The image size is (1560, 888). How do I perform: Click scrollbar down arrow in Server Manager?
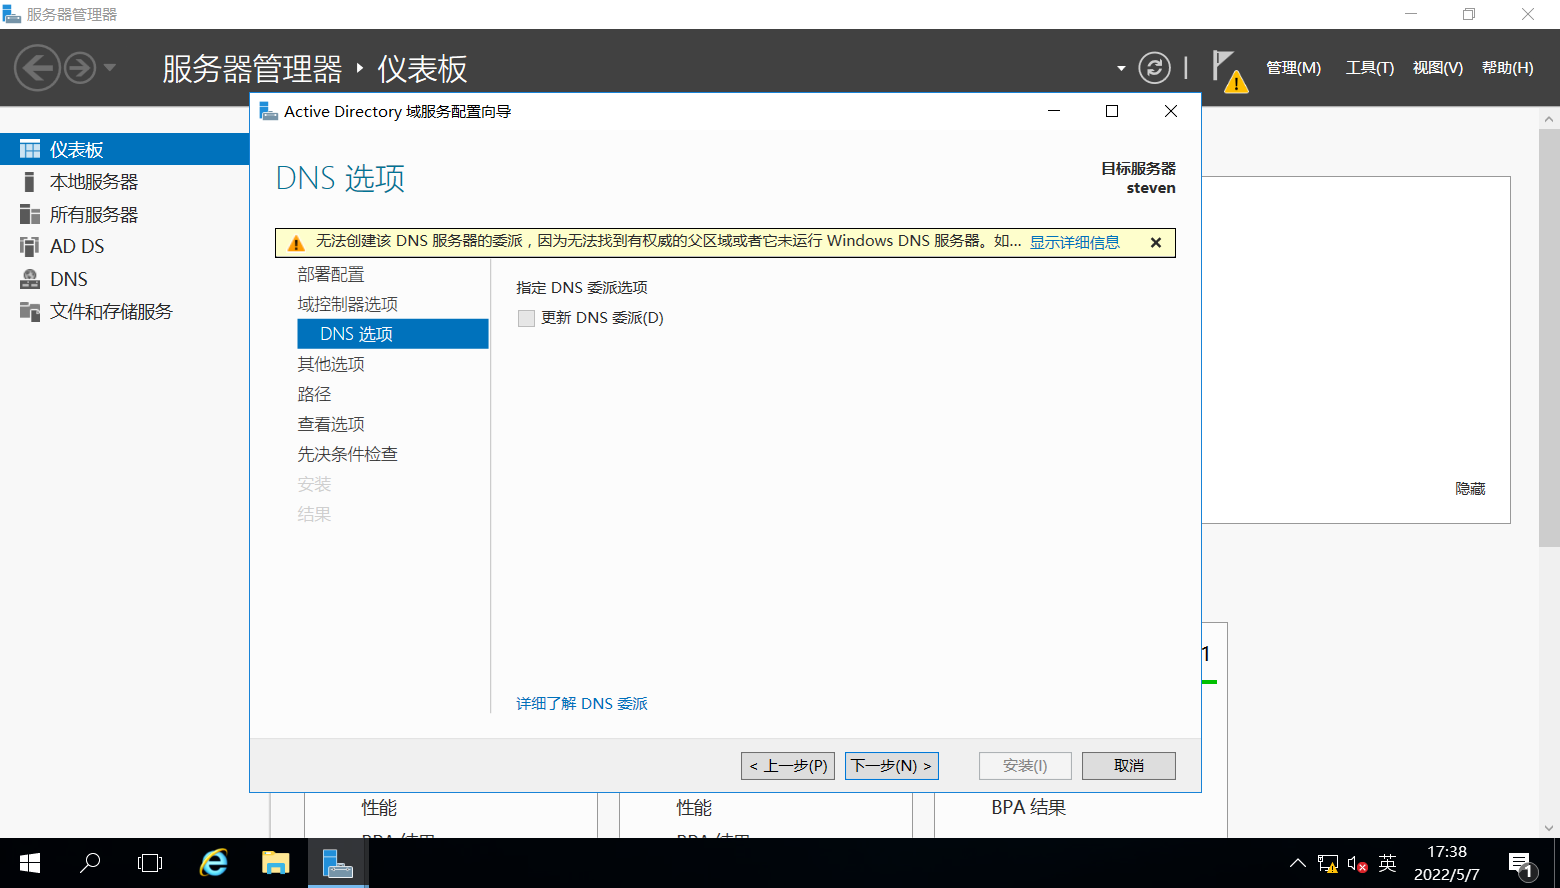pyautogui.click(x=1550, y=828)
